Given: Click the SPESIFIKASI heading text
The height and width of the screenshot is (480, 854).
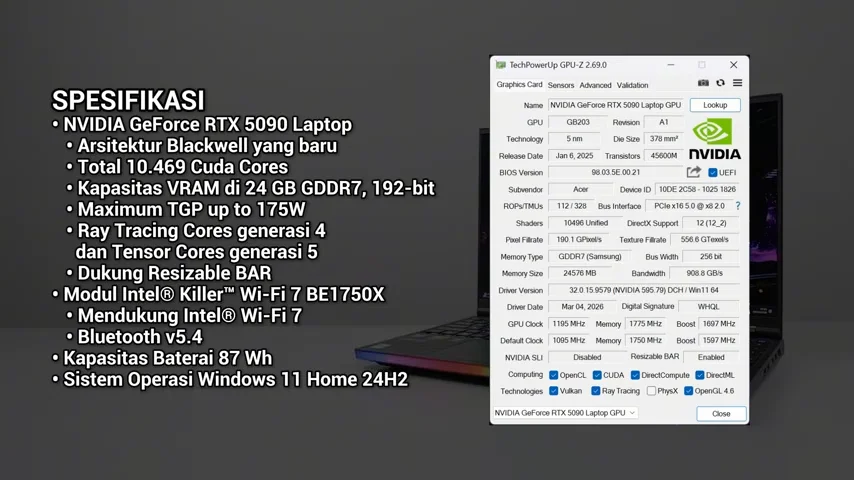Looking at the screenshot, I should (128, 100).
